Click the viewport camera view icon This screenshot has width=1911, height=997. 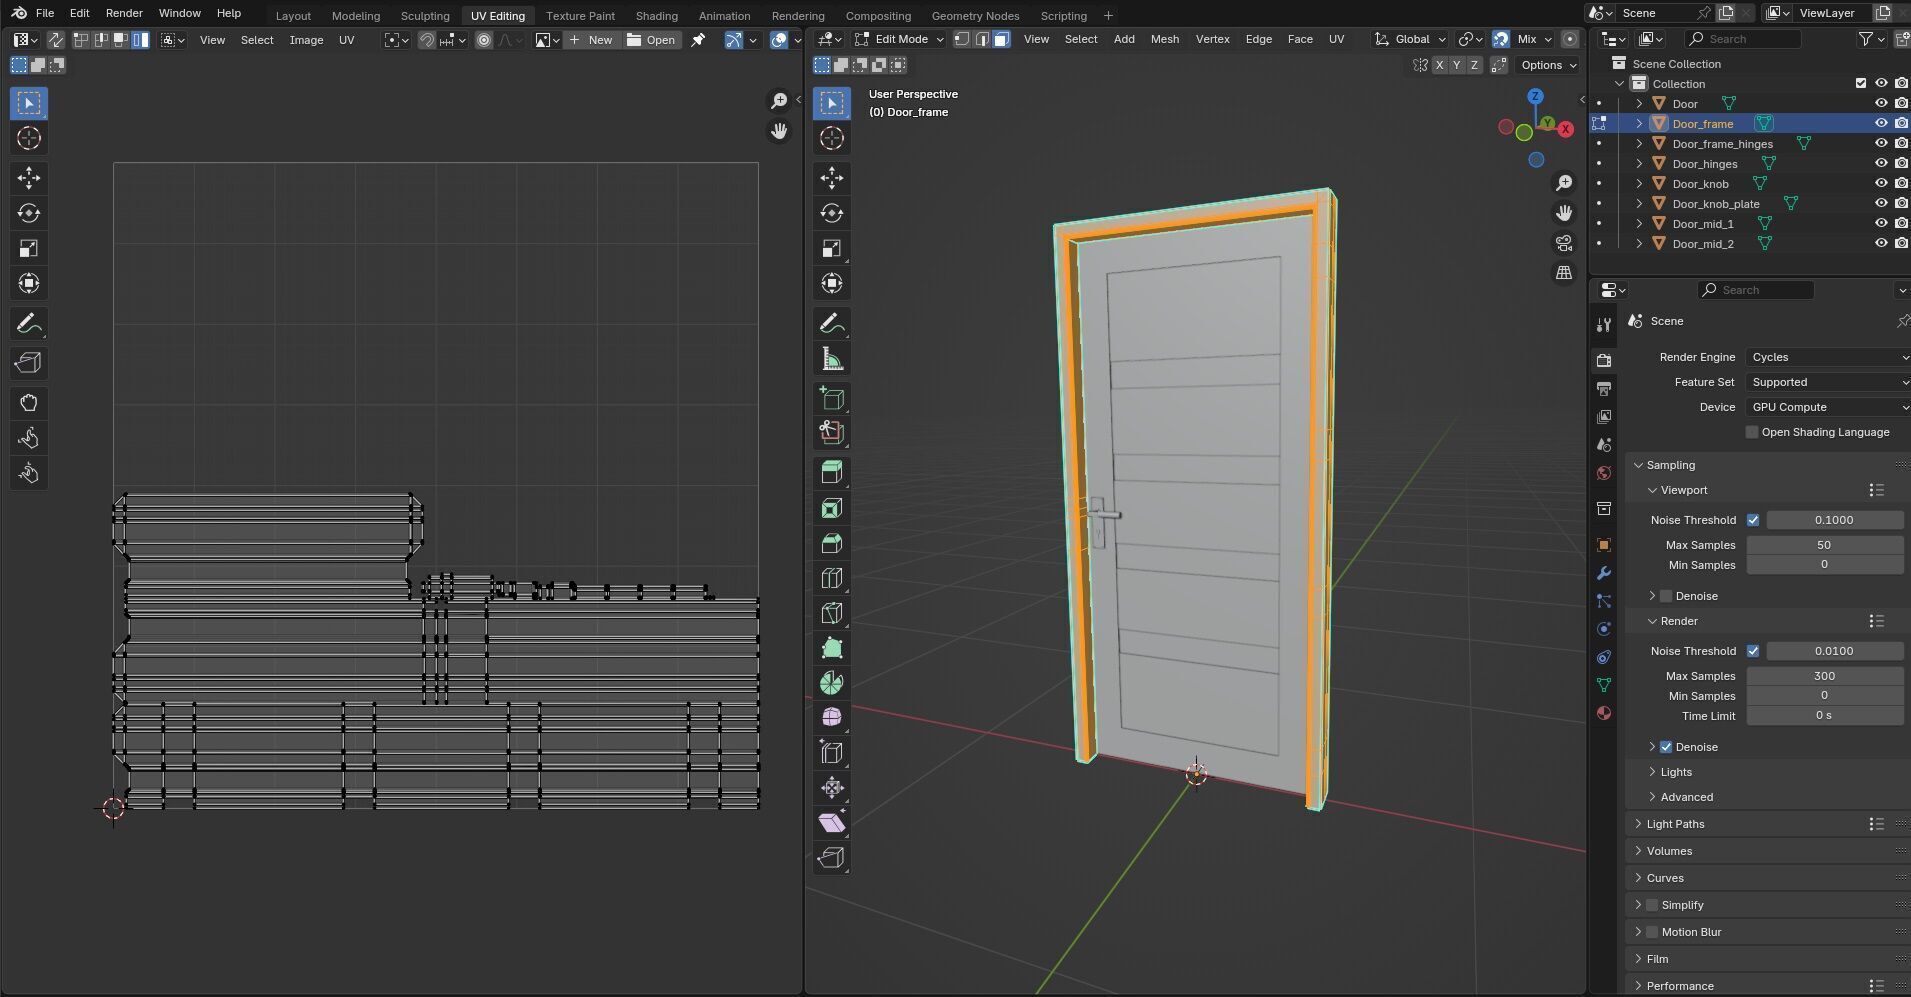click(x=1564, y=243)
